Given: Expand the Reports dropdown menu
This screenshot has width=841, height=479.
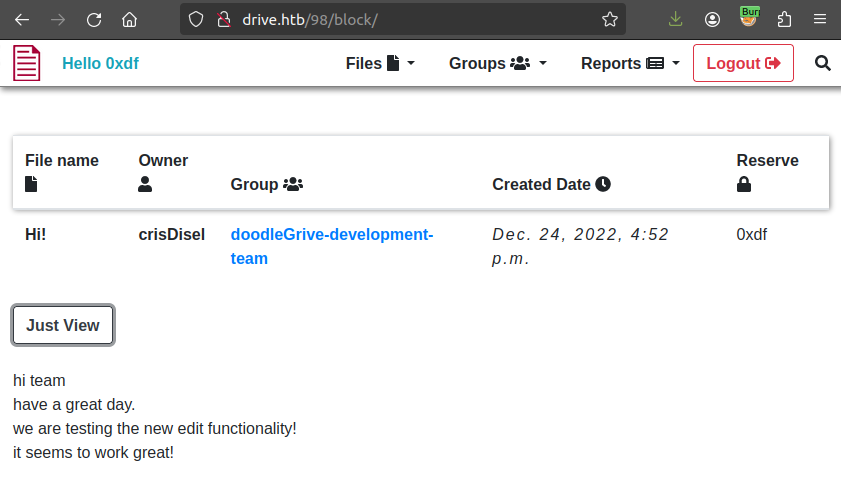Looking at the screenshot, I should (630, 63).
